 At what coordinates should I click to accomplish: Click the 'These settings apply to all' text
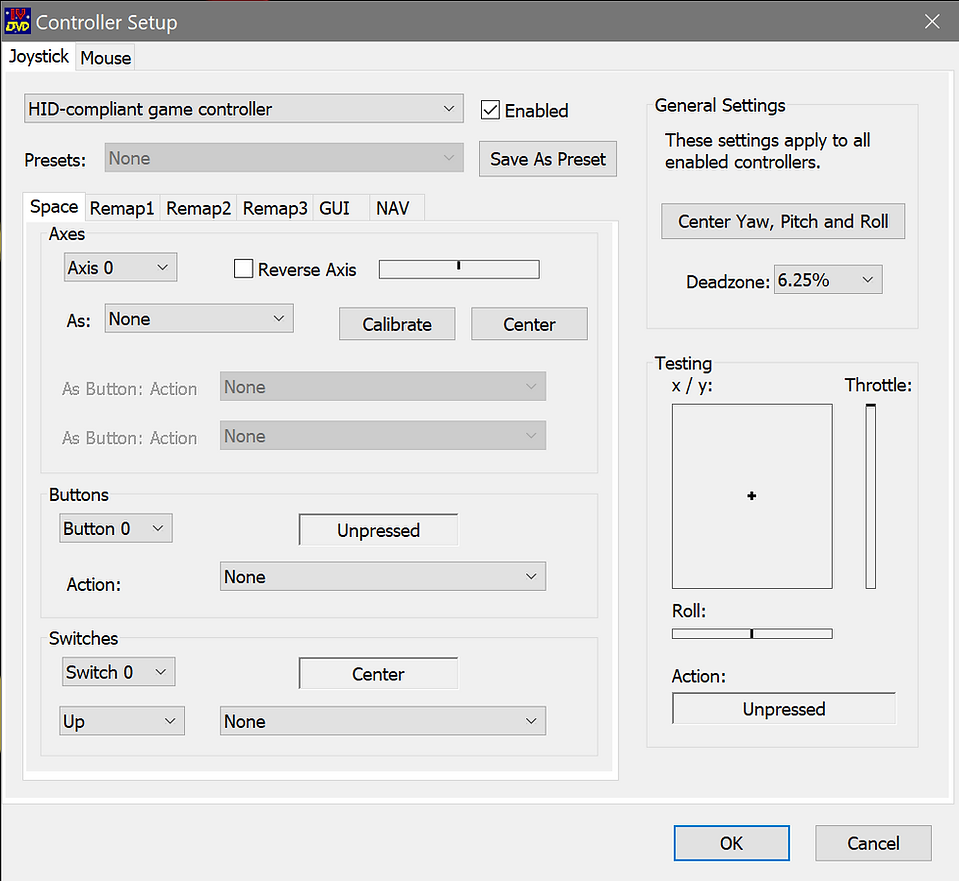(x=768, y=140)
